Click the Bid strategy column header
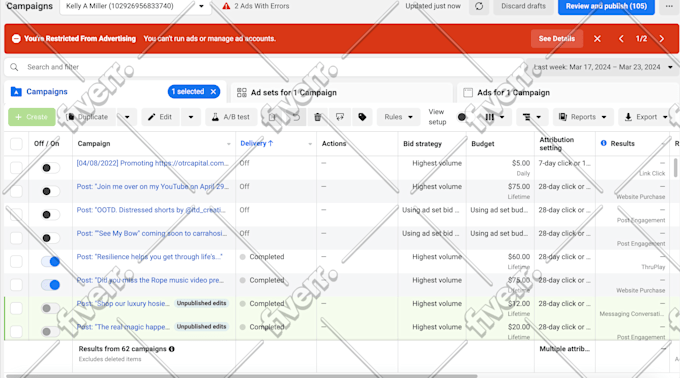Screen dimensions: 680x378 (x=422, y=144)
